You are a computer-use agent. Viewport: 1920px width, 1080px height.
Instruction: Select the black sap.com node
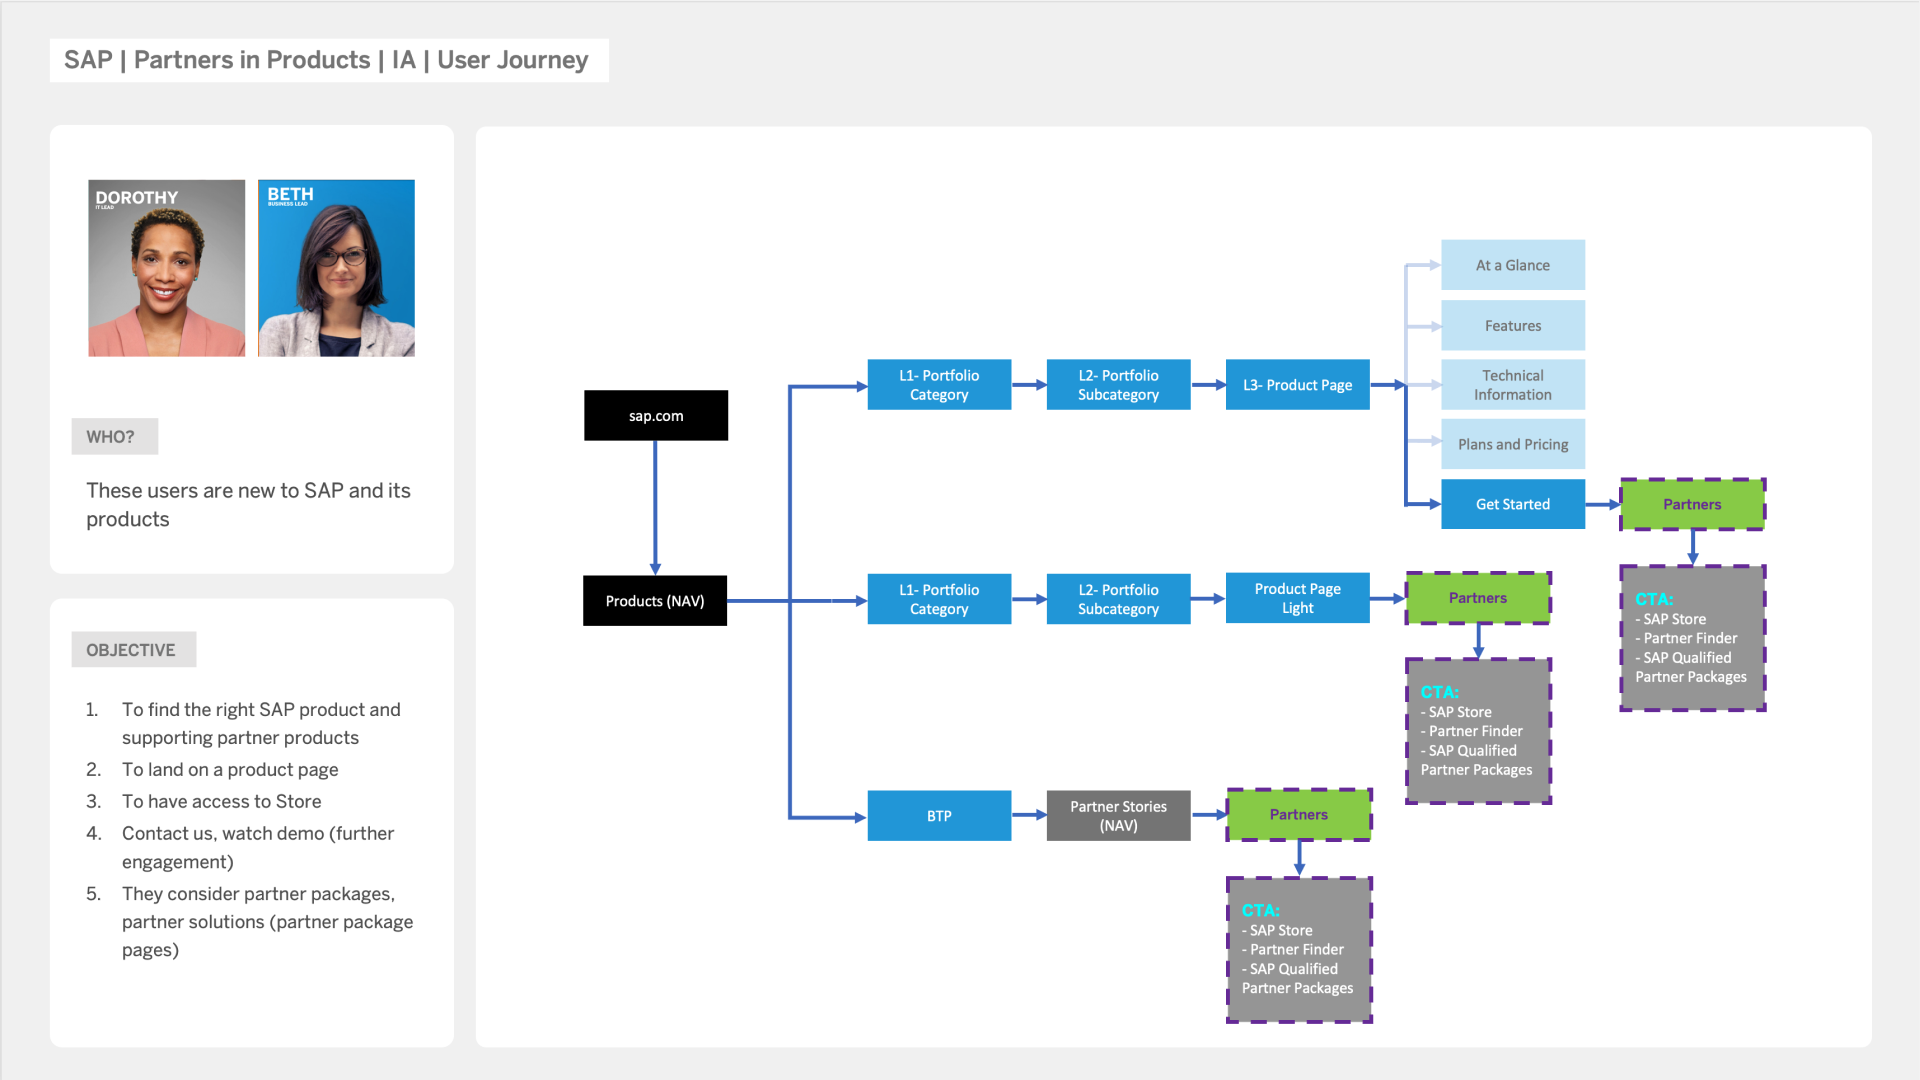point(656,415)
